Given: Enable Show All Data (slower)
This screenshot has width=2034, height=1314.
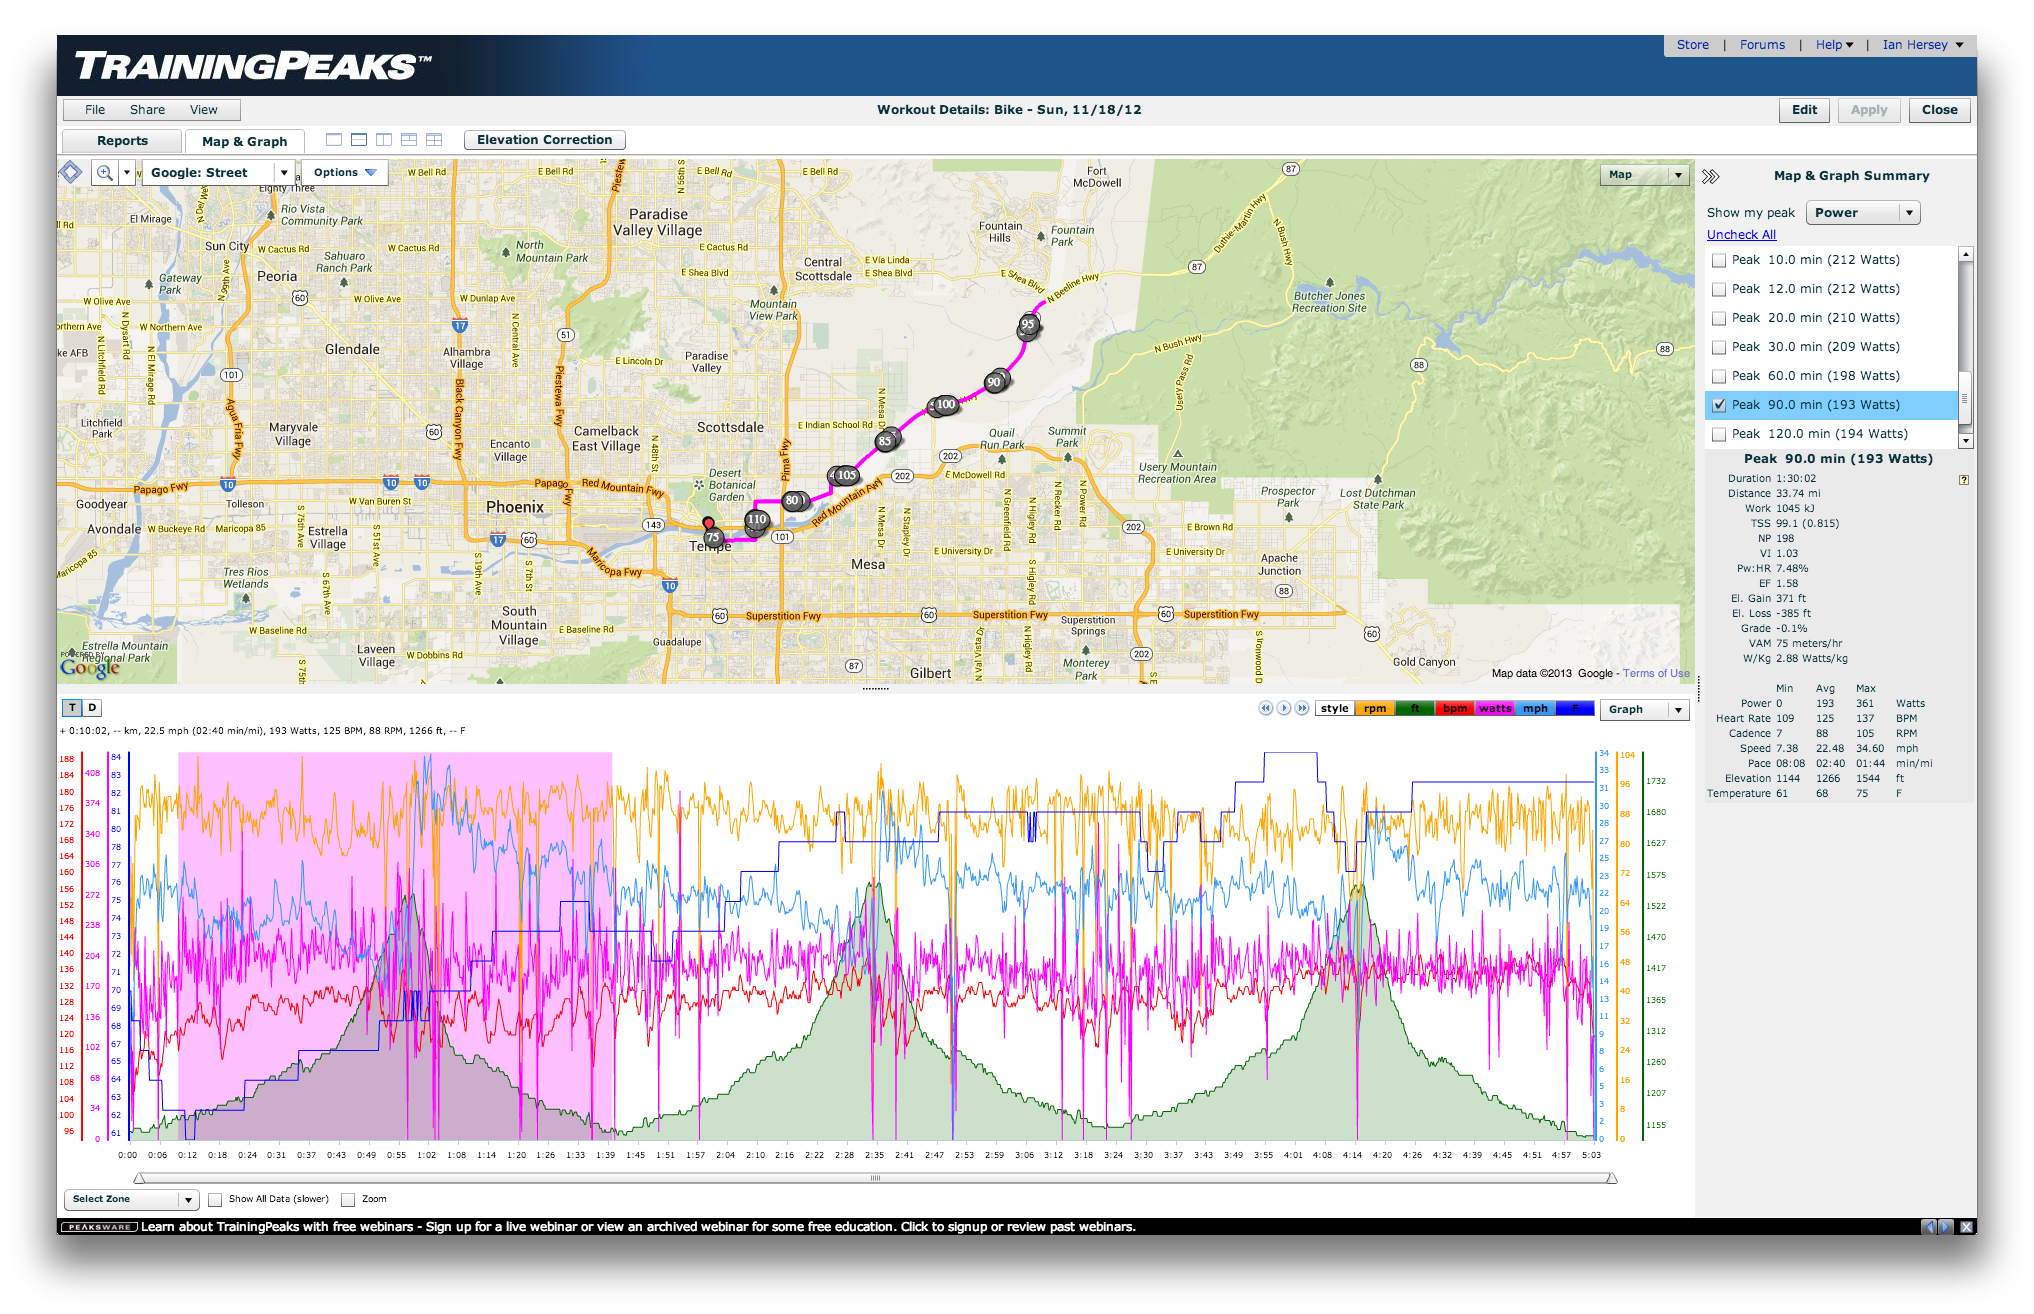Looking at the screenshot, I should pos(215,1200).
